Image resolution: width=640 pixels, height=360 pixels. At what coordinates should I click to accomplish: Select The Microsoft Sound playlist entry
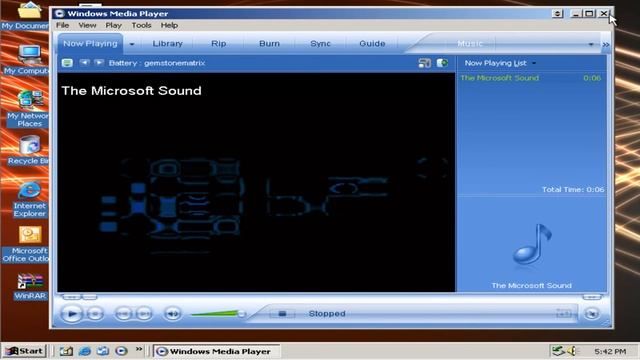click(x=531, y=78)
